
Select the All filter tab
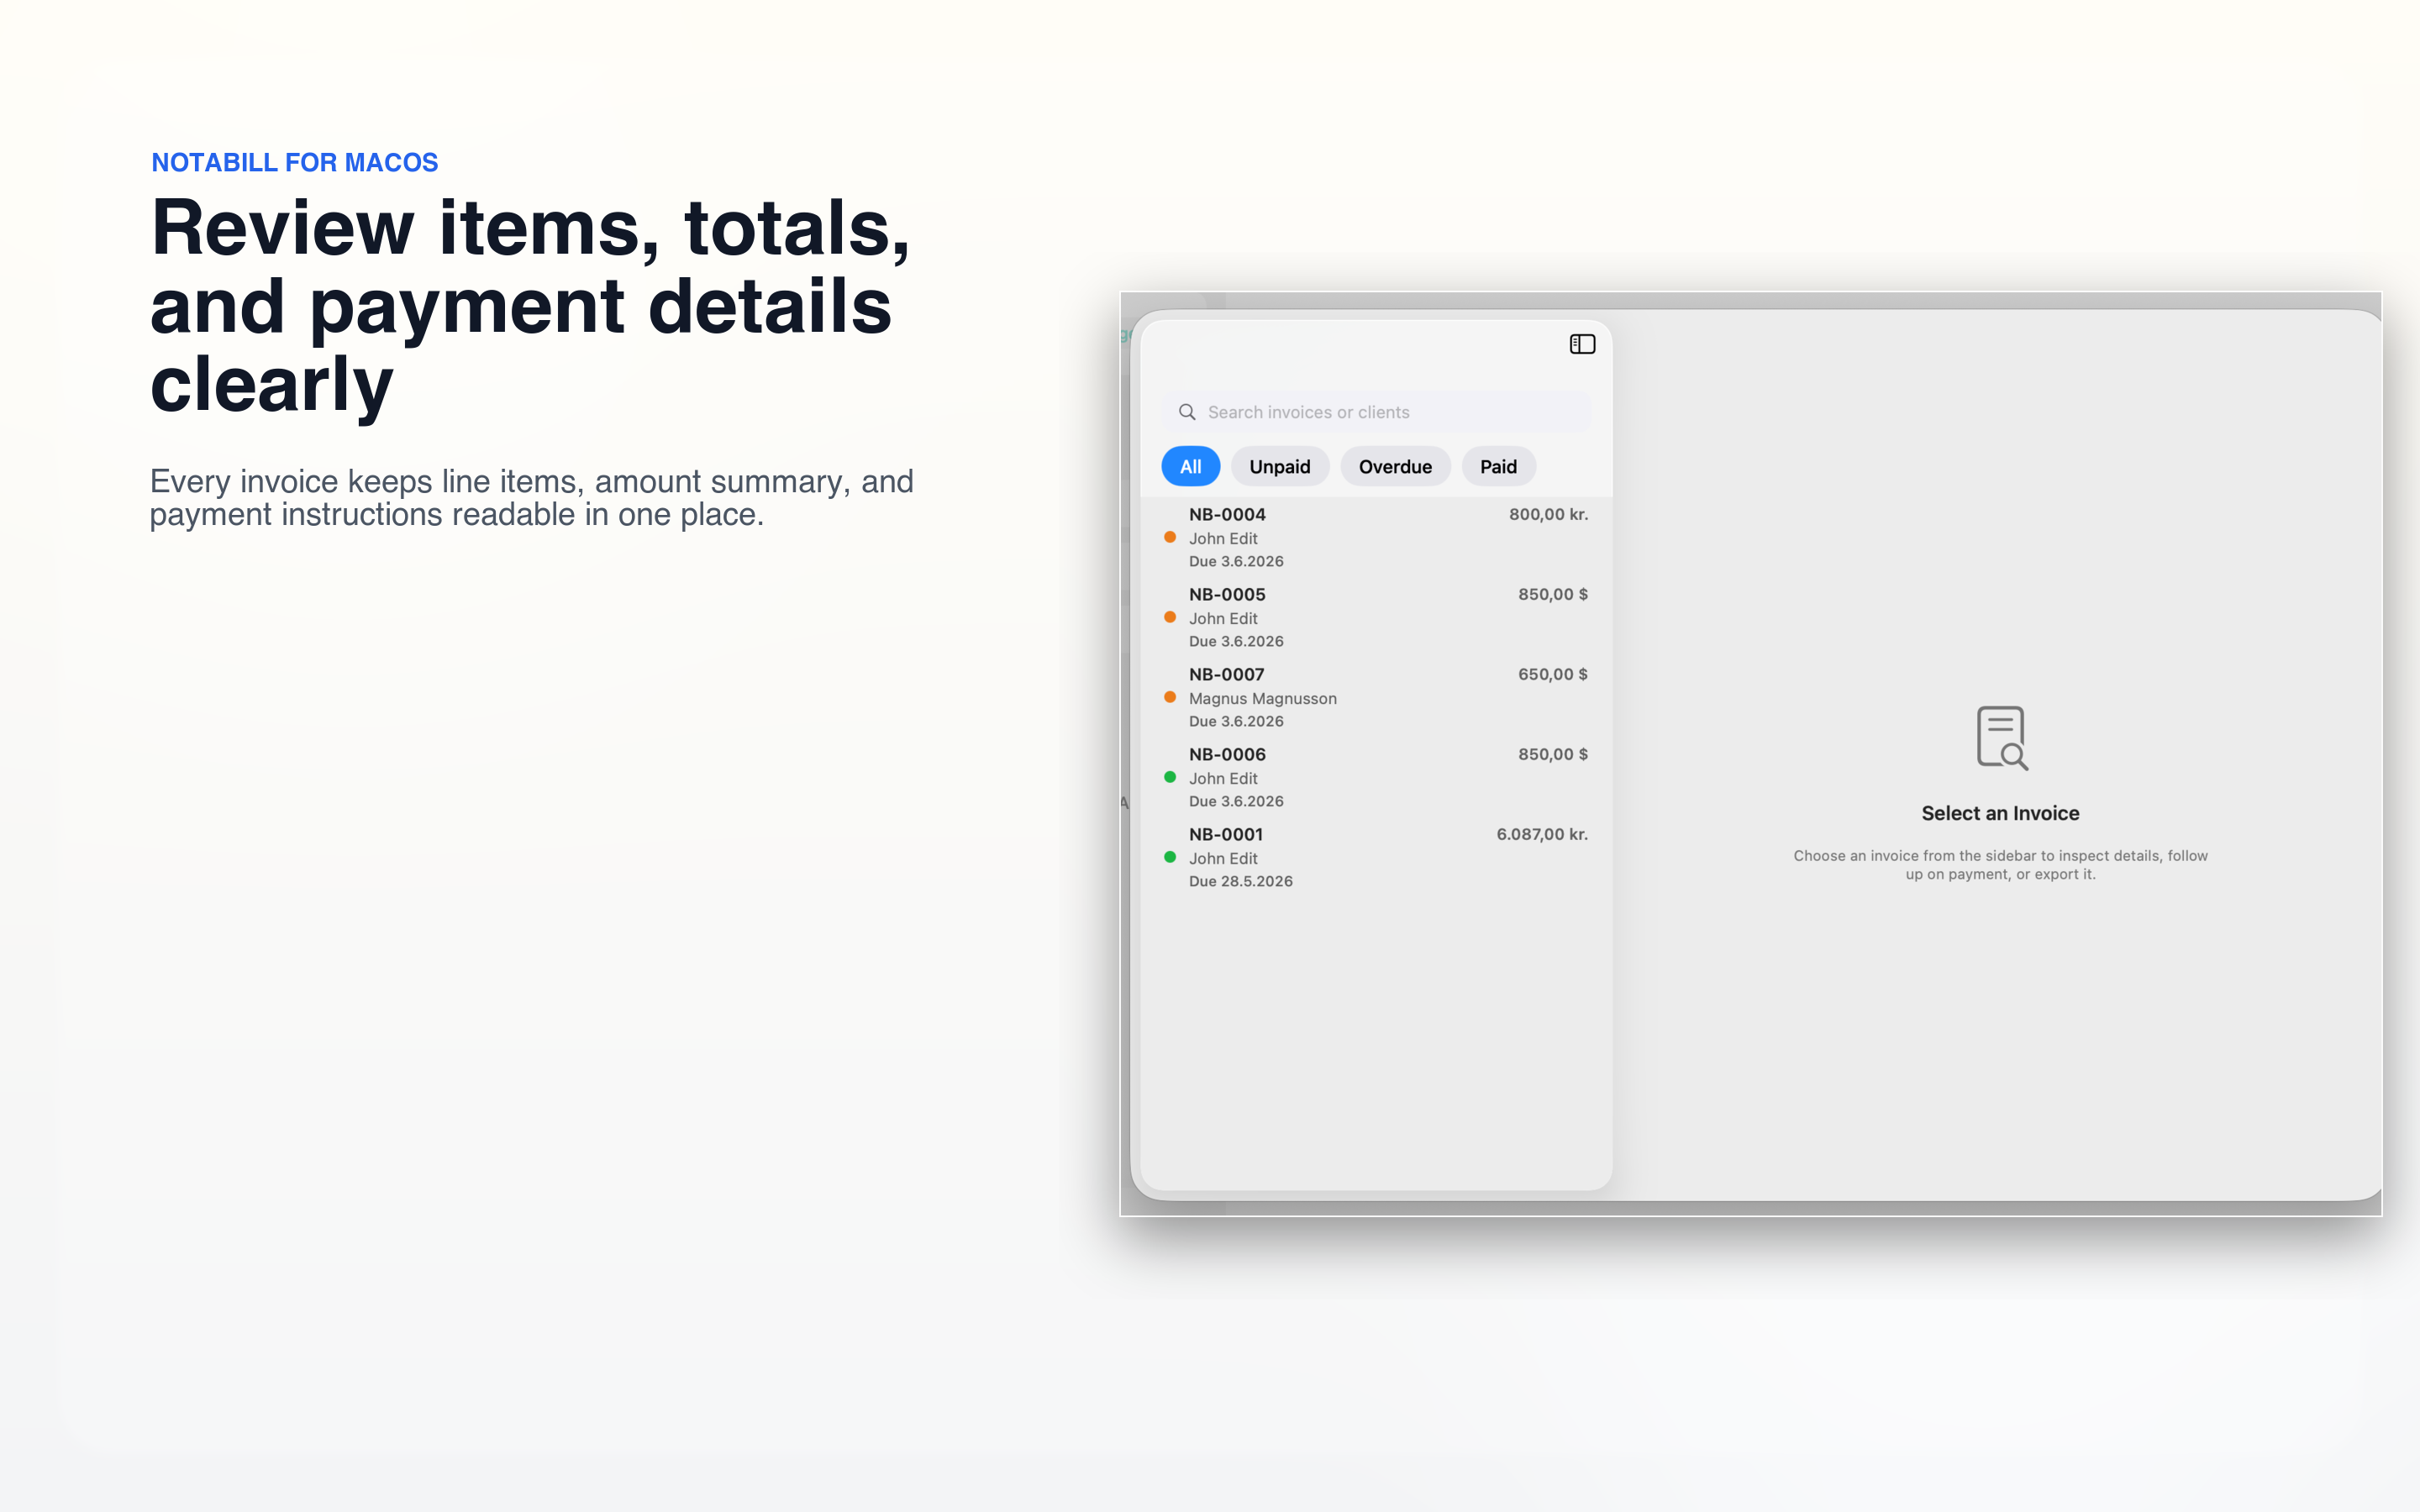pos(1190,466)
